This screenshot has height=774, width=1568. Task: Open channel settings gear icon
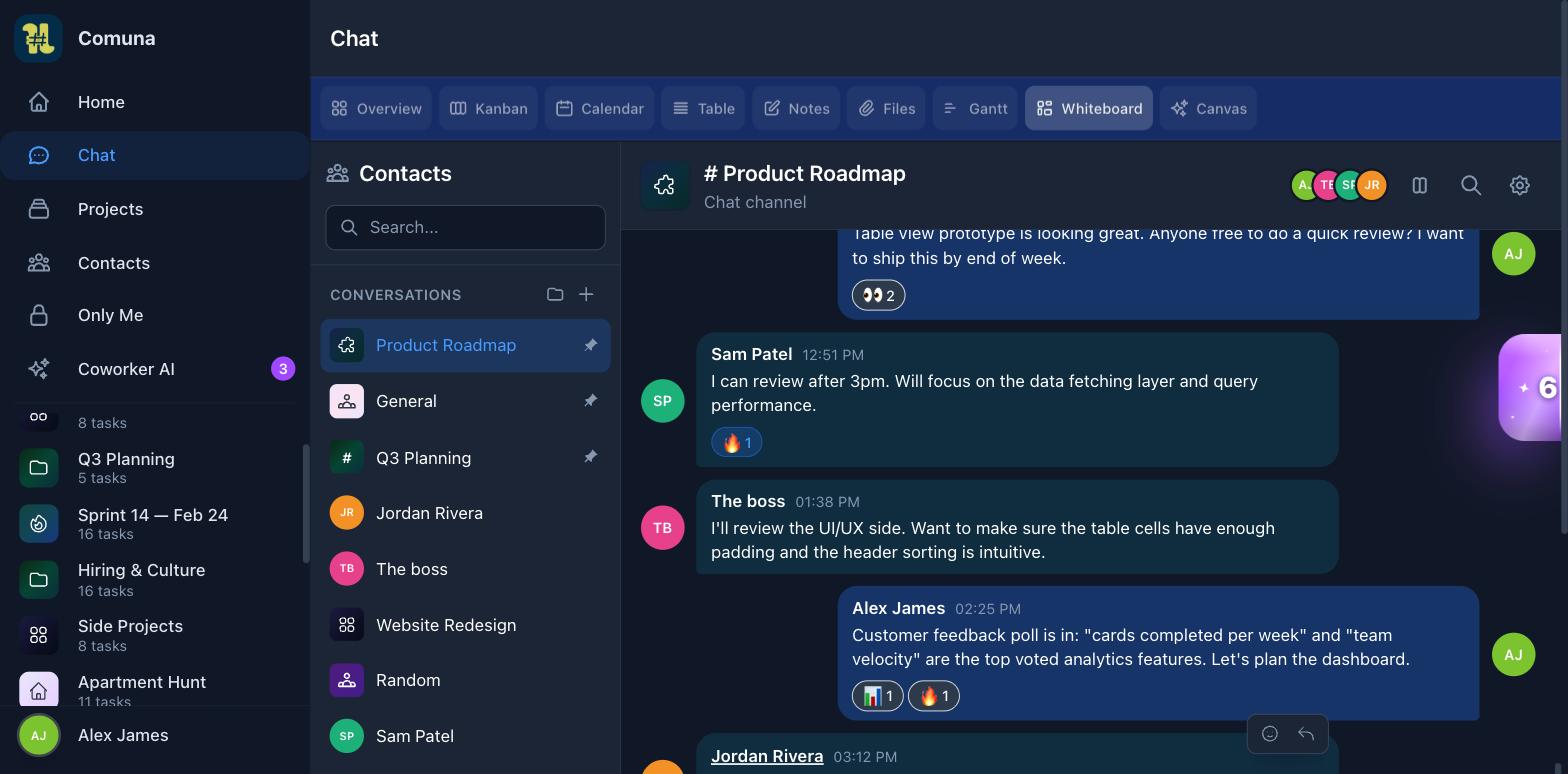point(1520,185)
